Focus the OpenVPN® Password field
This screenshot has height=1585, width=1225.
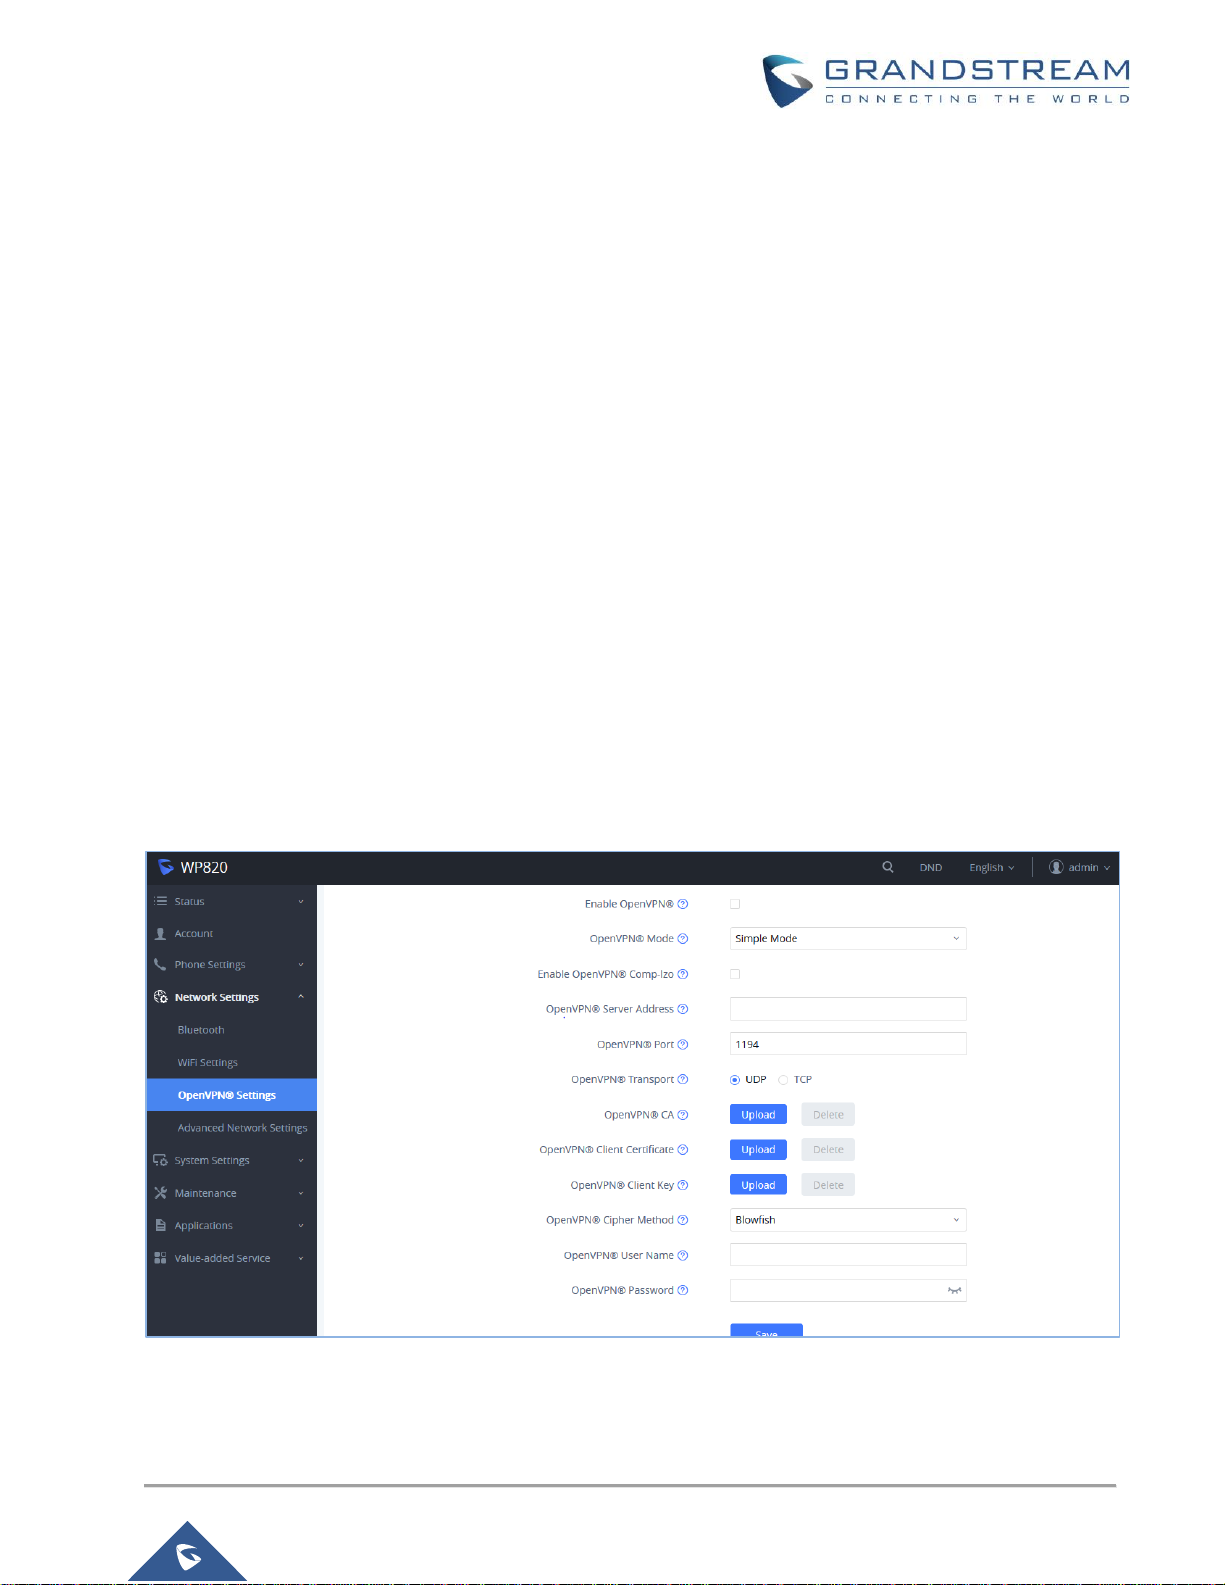[848, 1290]
